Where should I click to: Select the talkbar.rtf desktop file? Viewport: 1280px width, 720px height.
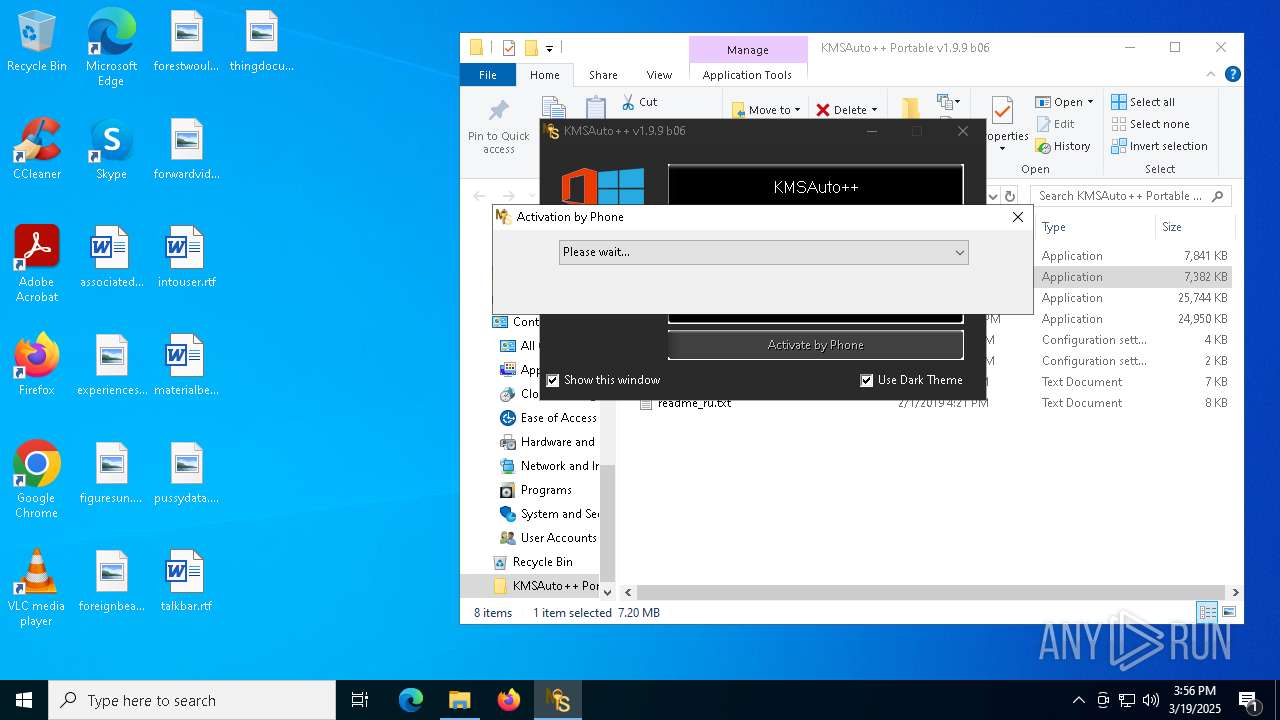(186, 582)
